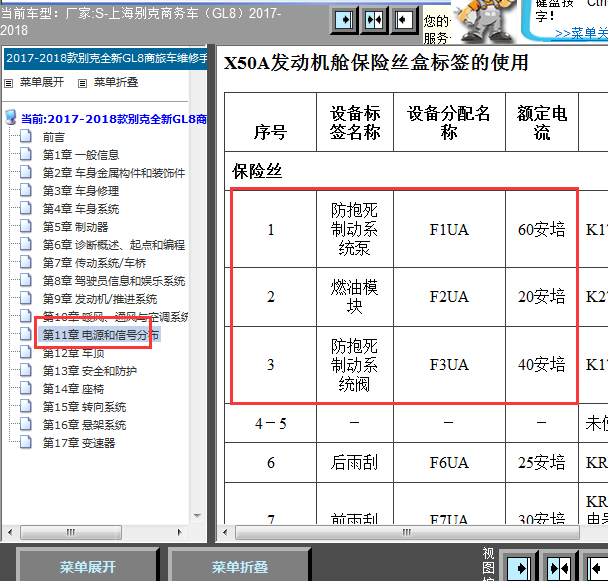Click 菜单折叠 text link in tree panel
The image size is (608, 581).
coord(116,82)
